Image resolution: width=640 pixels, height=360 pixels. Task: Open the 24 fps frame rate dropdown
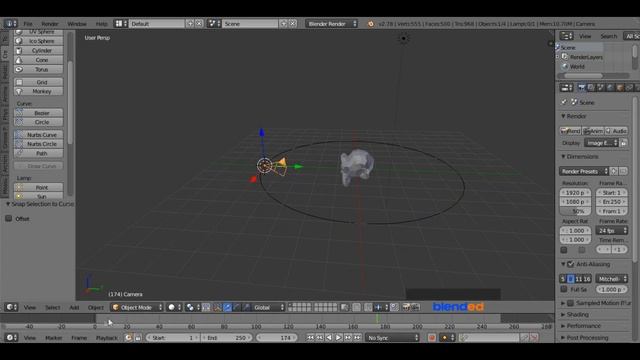tap(611, 231)
